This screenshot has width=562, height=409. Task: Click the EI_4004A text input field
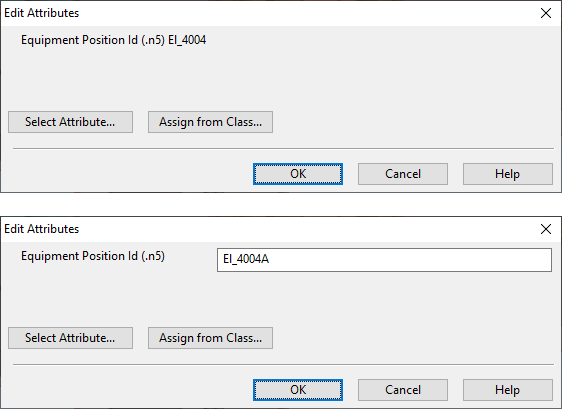point(384,260)
